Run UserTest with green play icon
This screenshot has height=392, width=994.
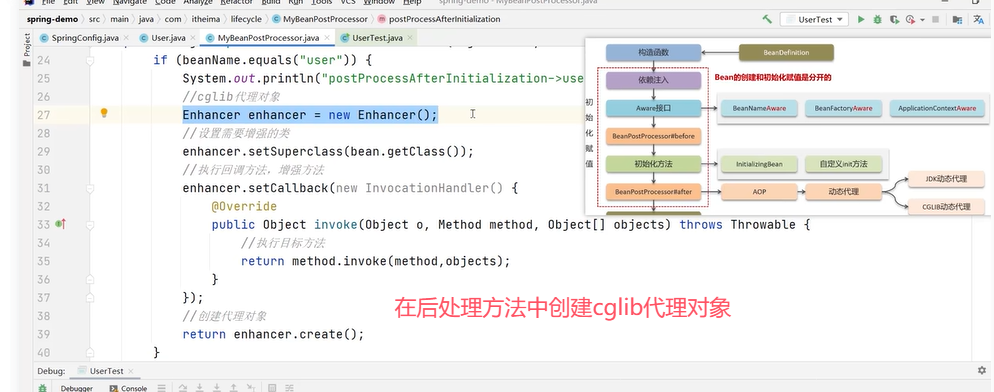[x=861, y=20]
